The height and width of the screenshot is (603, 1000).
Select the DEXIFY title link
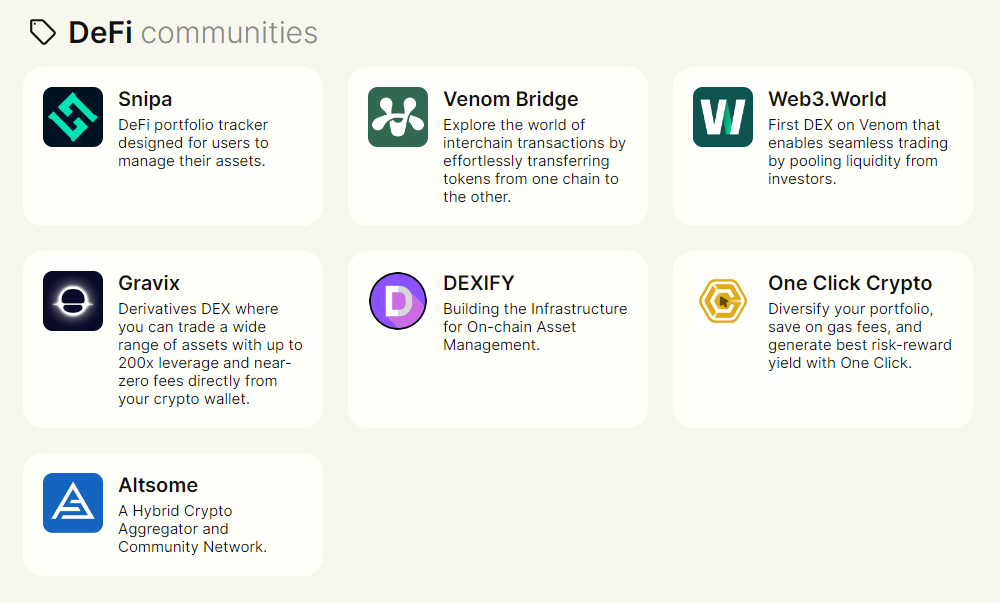point(478,283)
